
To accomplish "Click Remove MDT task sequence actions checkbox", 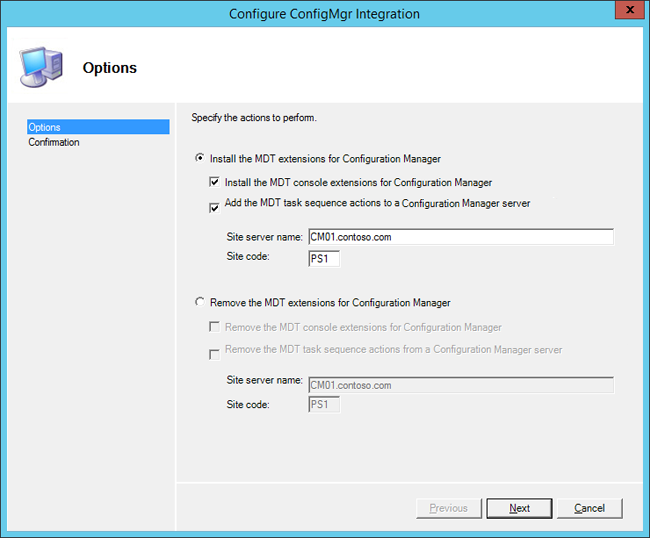I will [x=214, y=353].
